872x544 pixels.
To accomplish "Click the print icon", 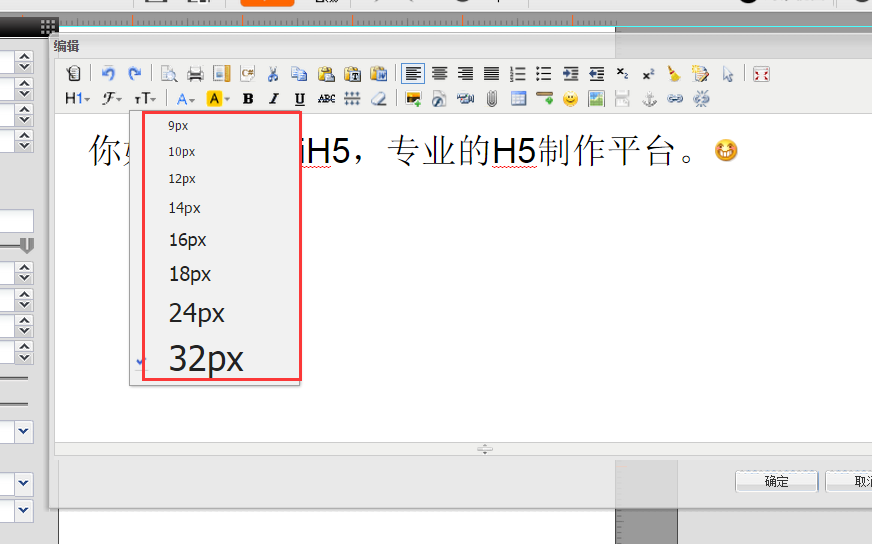I will click(x=195, y=73).
